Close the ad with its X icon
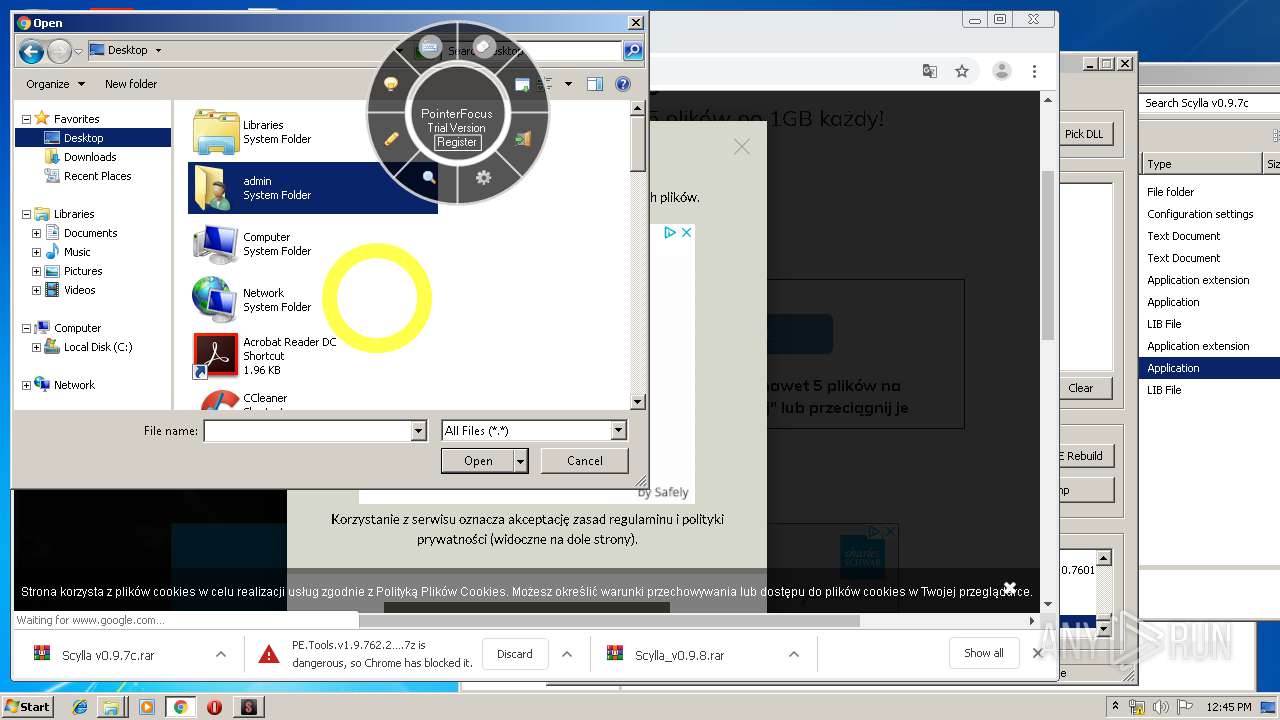This screenshot has height=720, width=1280. point(687,232)
